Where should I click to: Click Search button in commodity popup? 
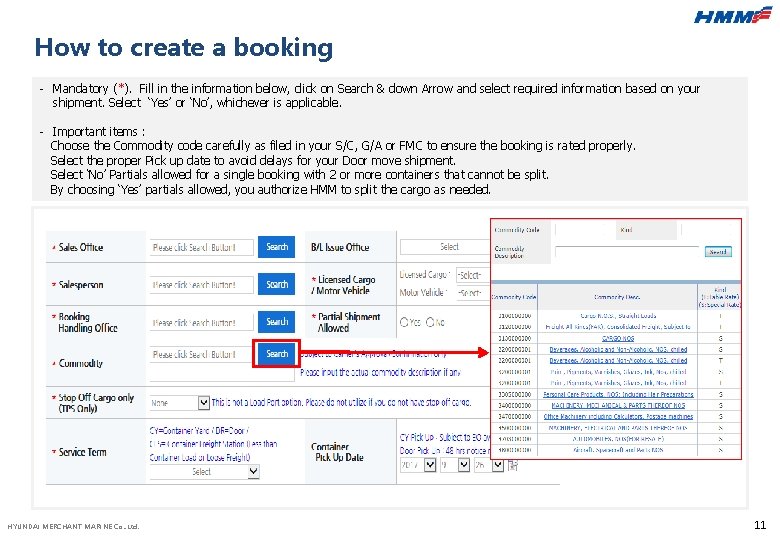click(x=718, y=252)
